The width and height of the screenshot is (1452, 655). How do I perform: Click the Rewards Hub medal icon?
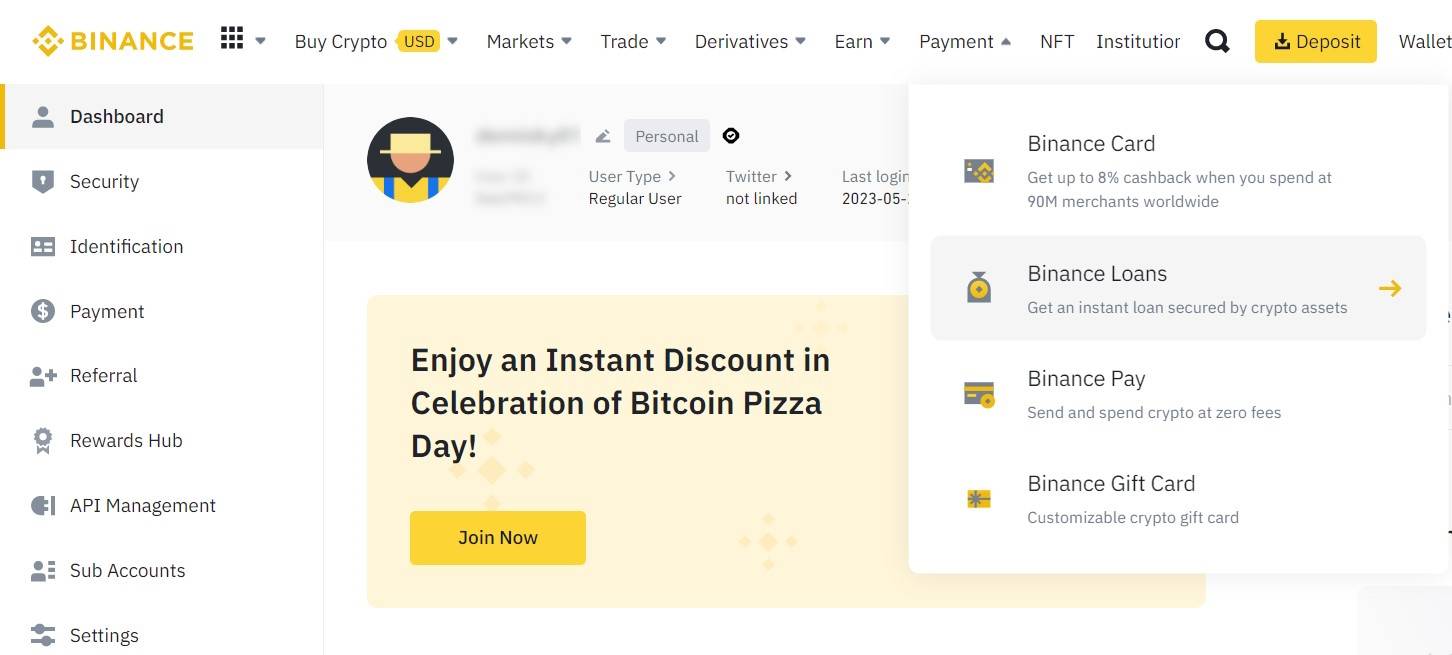click(42, 441)
